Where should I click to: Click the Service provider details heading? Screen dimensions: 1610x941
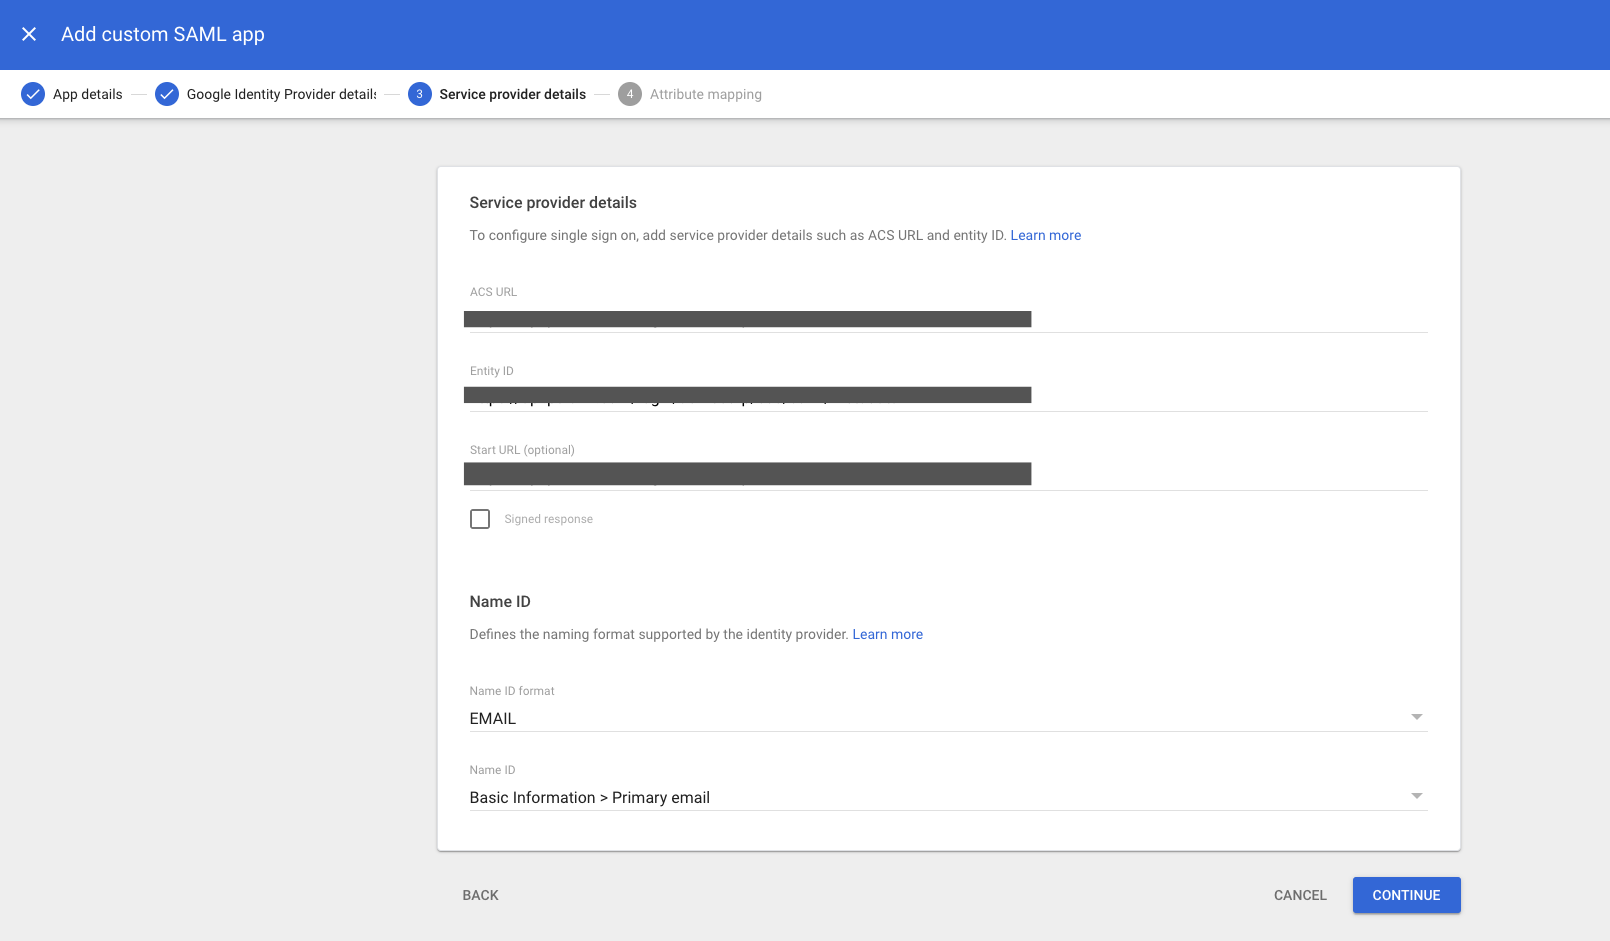553,202
